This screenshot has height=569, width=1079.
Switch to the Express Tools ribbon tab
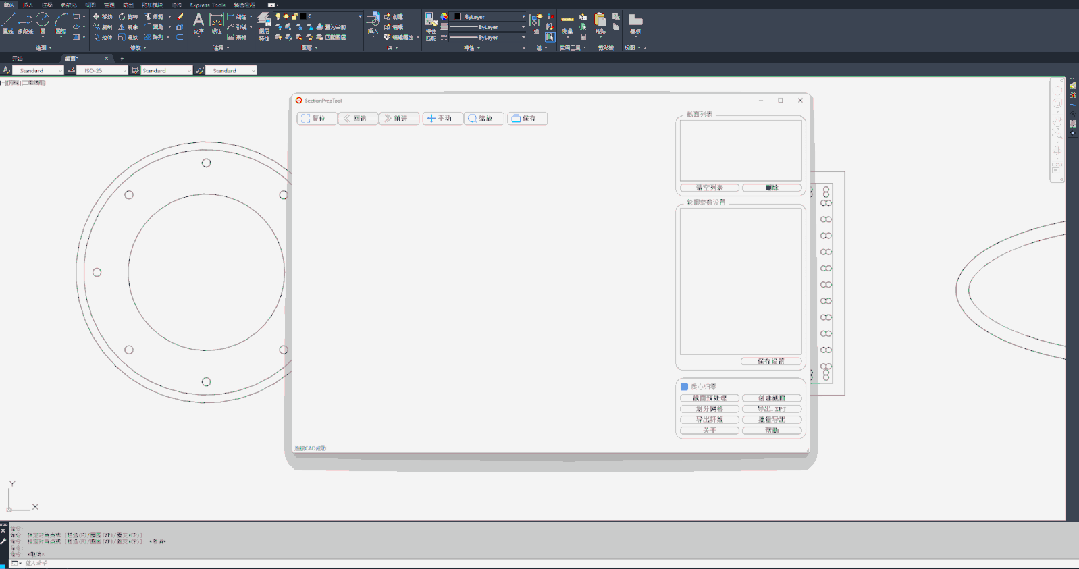(x=207, y=5)
